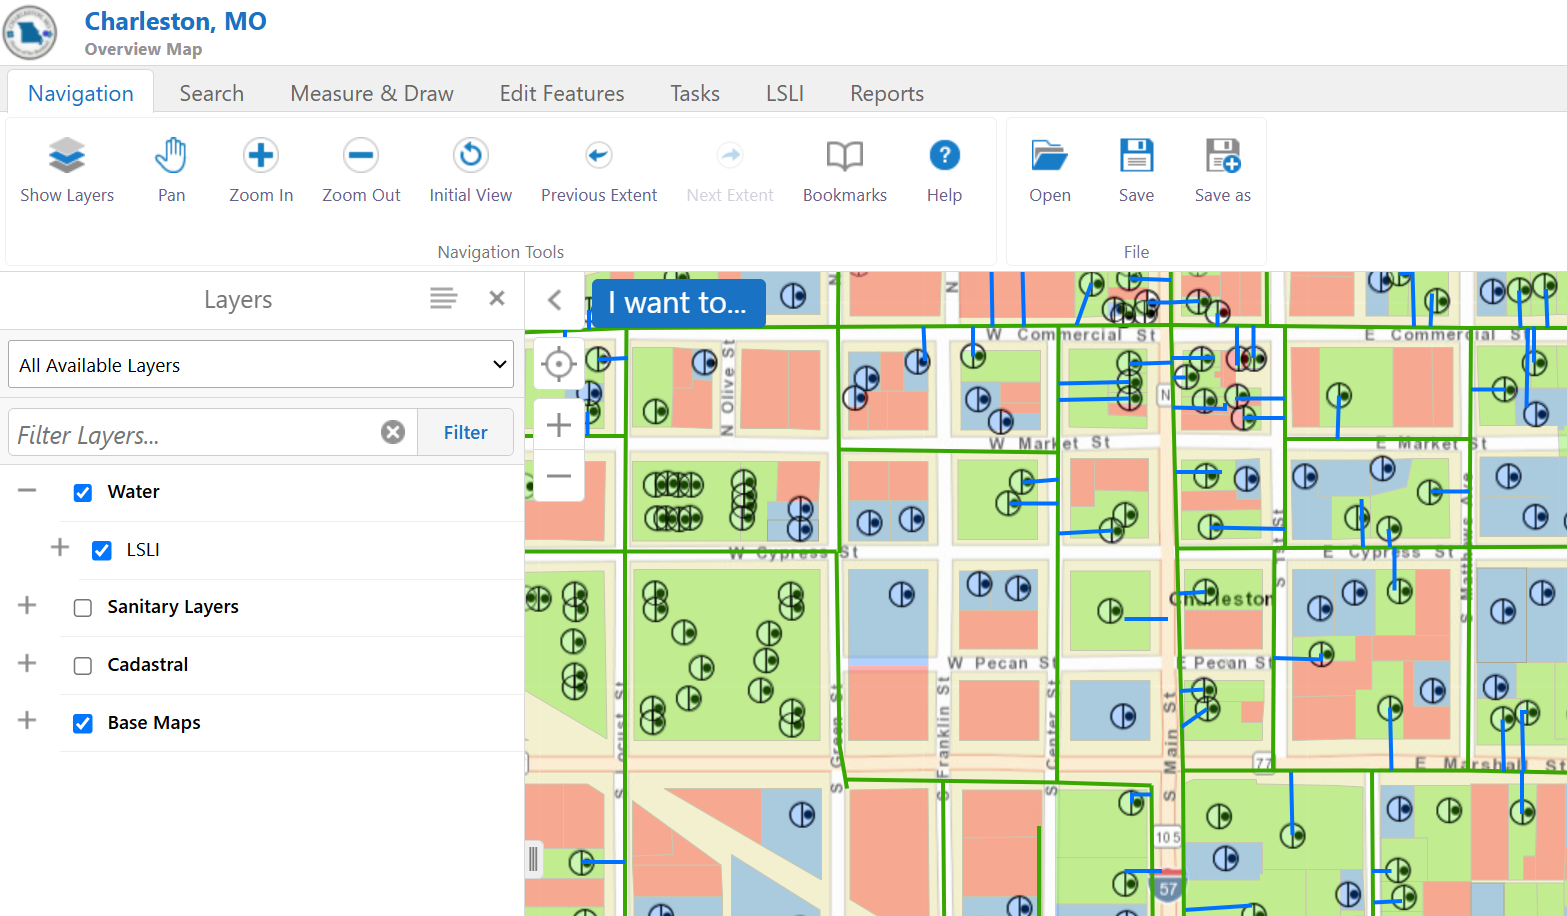The image size is (1567, 916).
Task: Open the 'I want to...' menu
Action: click(x=678, y=303)
